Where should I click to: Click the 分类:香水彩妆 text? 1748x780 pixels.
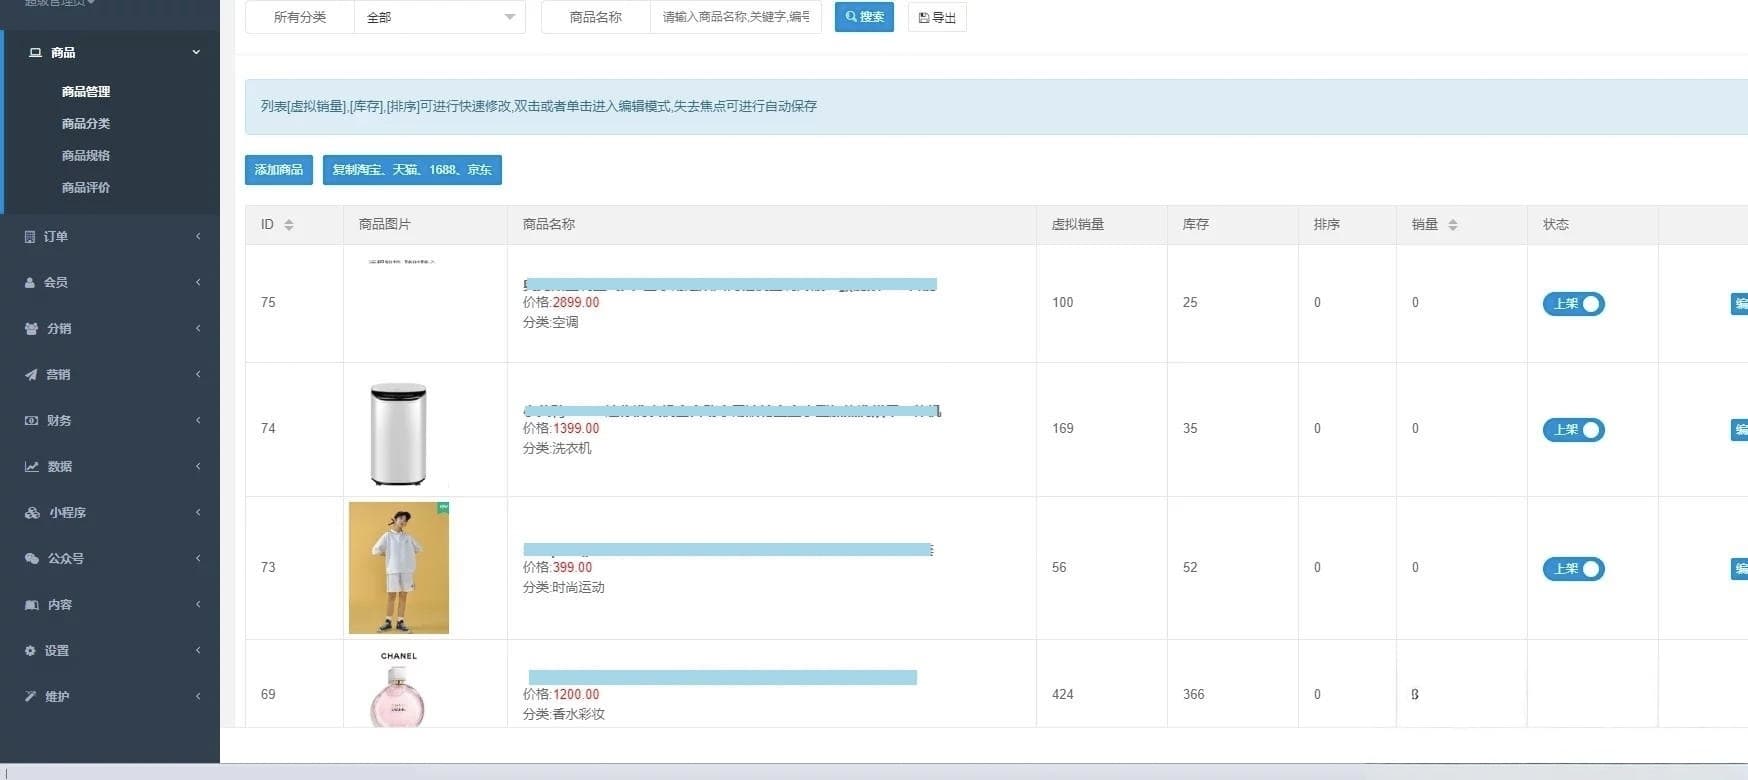coord(564,715)
